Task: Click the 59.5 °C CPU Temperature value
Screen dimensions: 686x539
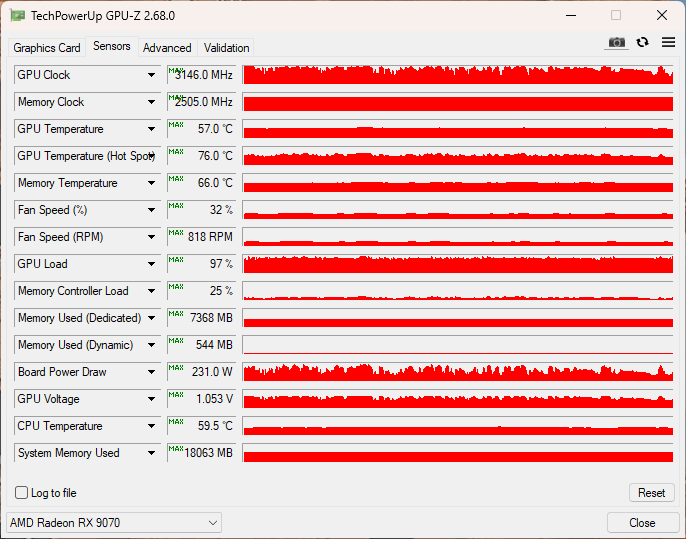Action: pyautogui.click(x=202, y=426)
